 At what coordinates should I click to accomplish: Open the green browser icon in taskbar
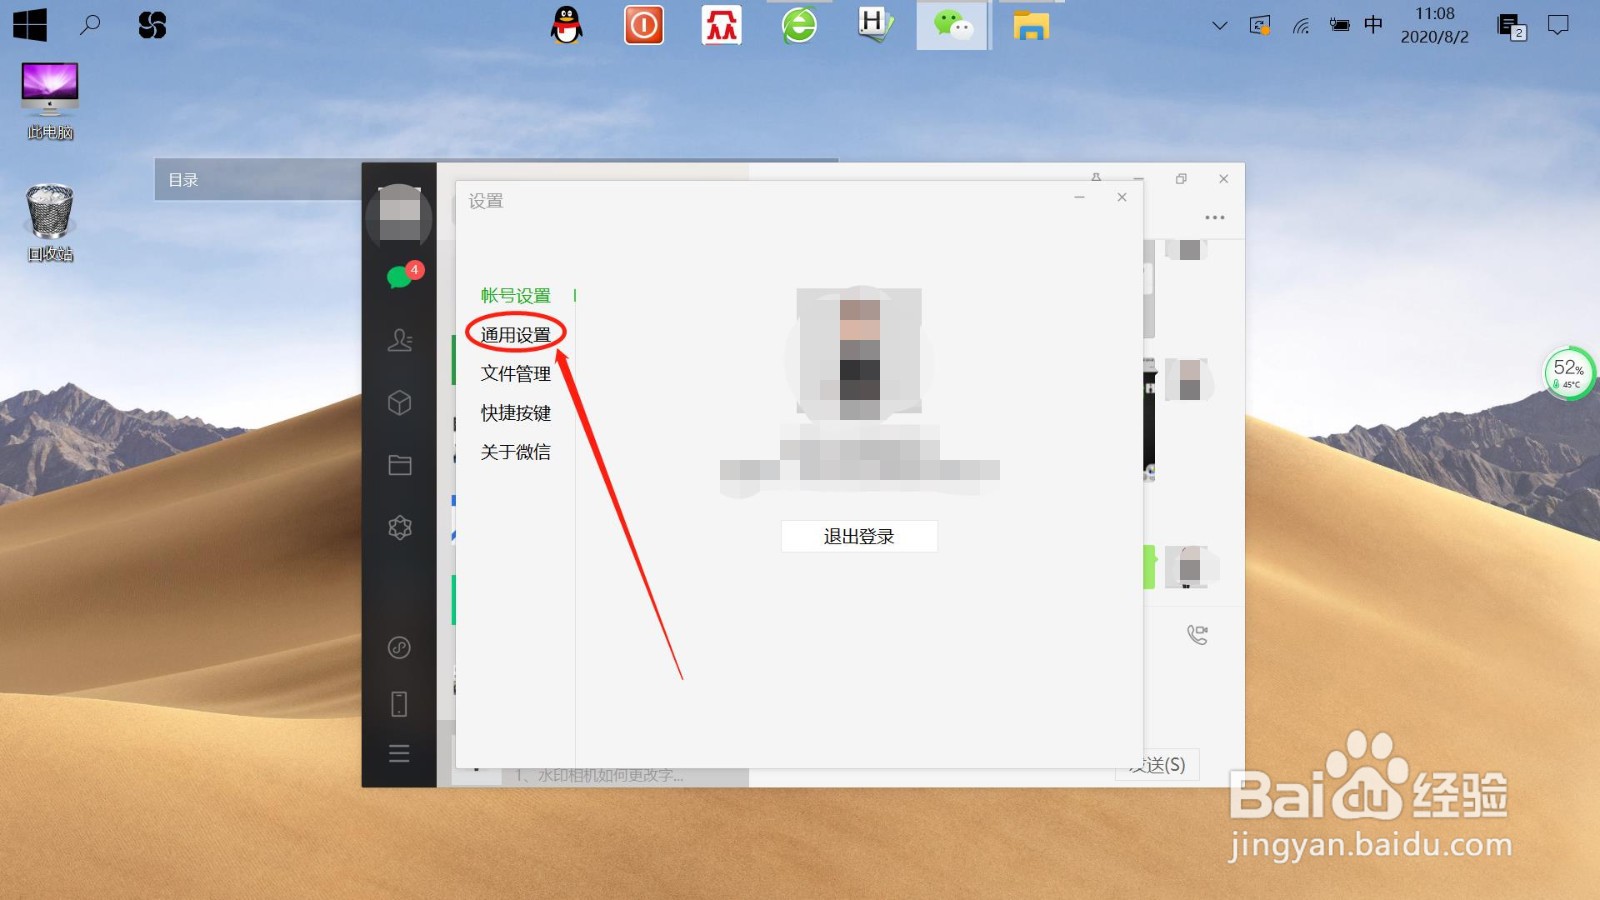(x=799, y=25)
